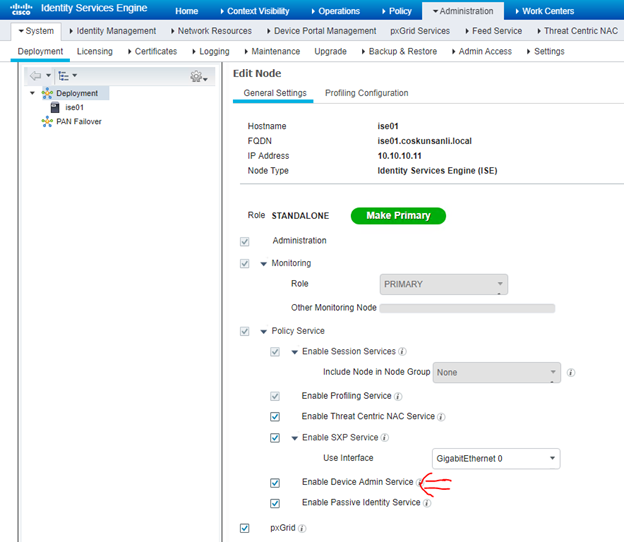This screenshot has width=624, height=542.
Task: Open Use Interface GigabitEthernet 0 dropdown
Action: (x=496, y=458)
